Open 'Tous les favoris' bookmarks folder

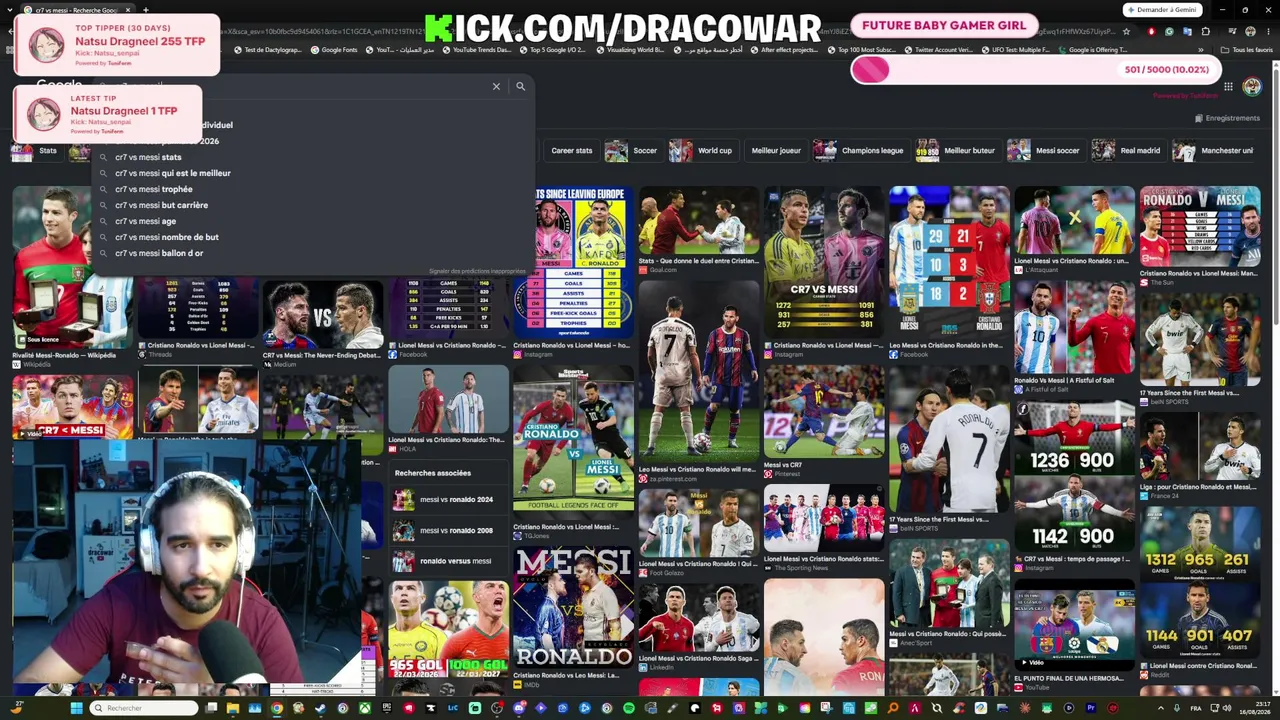1247,50
